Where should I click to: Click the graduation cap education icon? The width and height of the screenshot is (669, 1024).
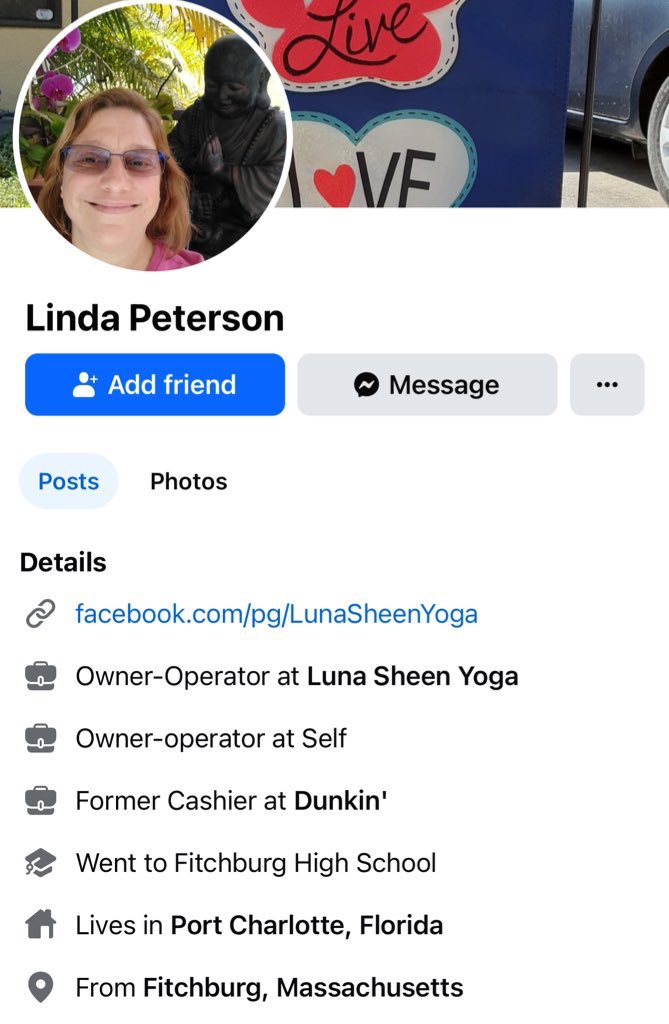pos(41,863)
